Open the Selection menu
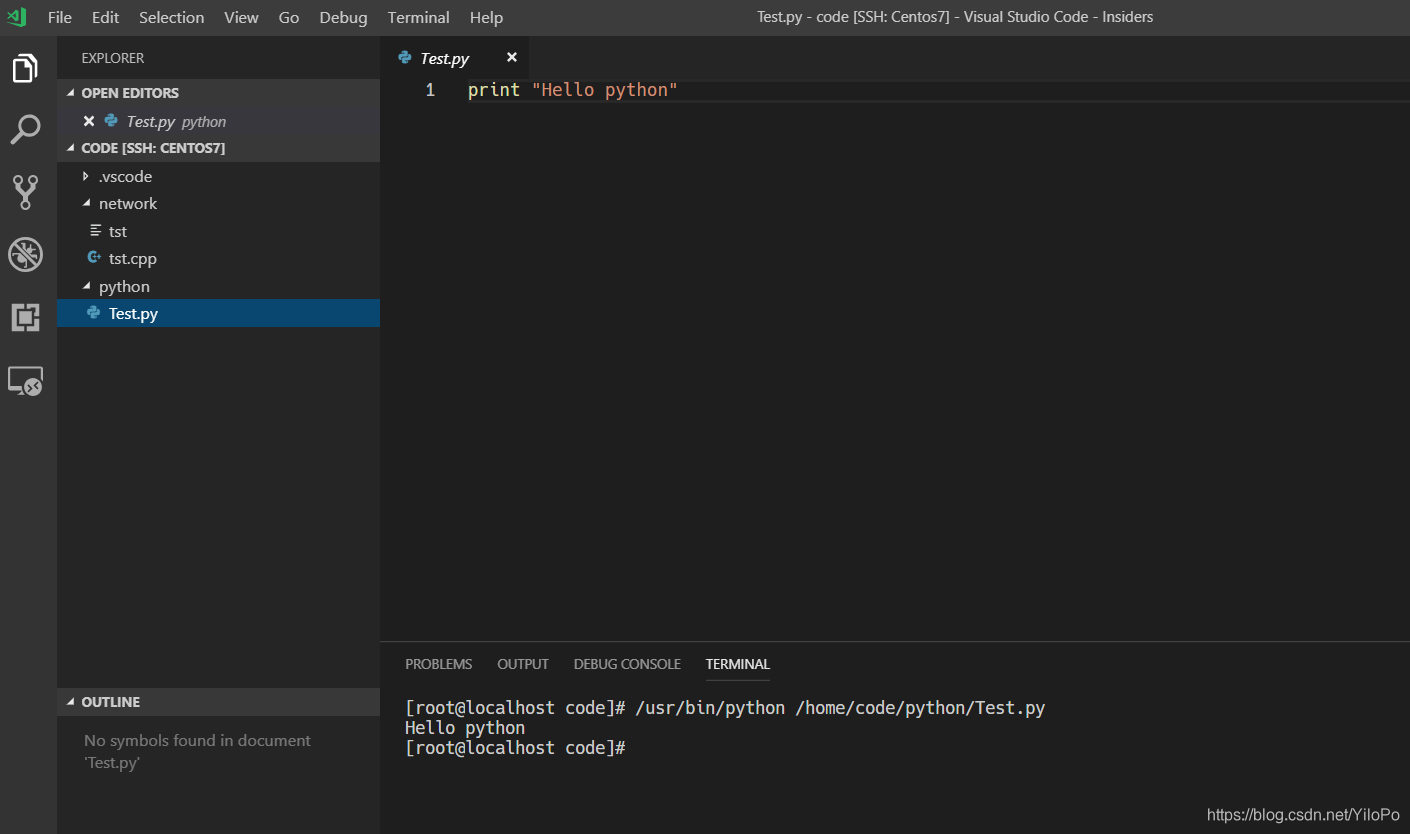The width and height of the screenshot is (1410, 834). [x=172, y=17]
